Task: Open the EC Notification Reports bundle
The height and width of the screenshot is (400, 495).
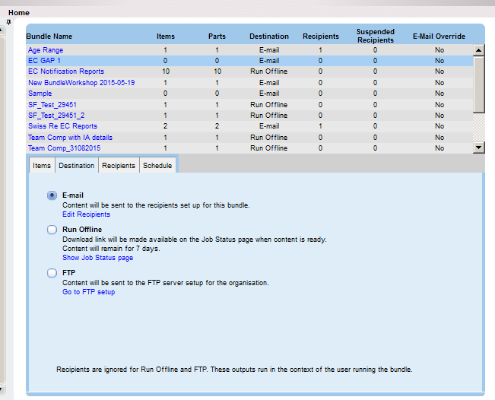Action: [66, 71]
